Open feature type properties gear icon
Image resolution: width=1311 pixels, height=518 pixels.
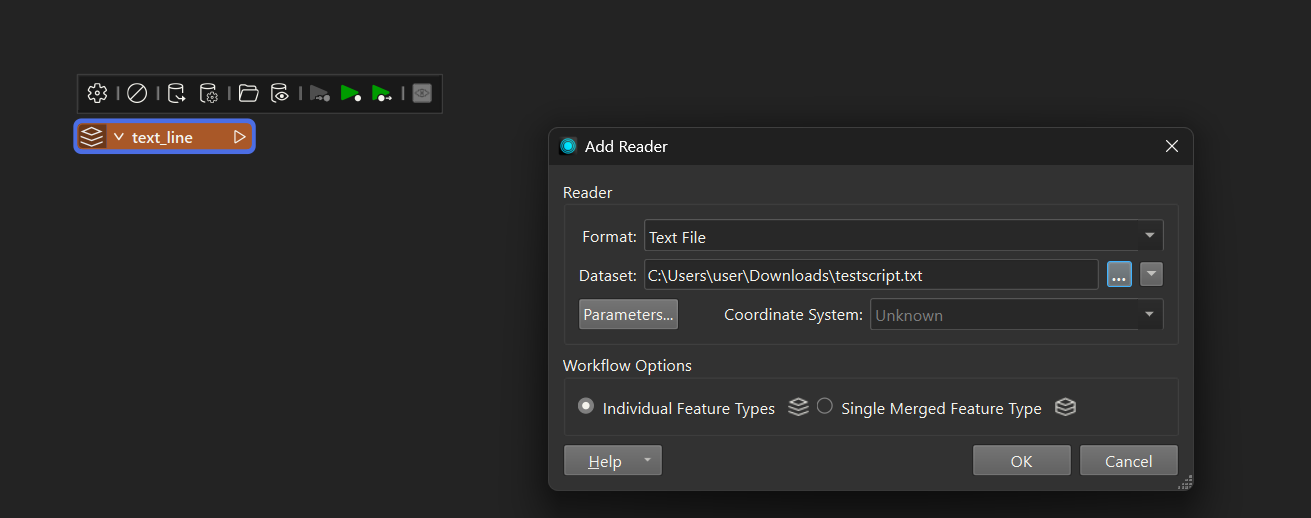click(97, 93)
